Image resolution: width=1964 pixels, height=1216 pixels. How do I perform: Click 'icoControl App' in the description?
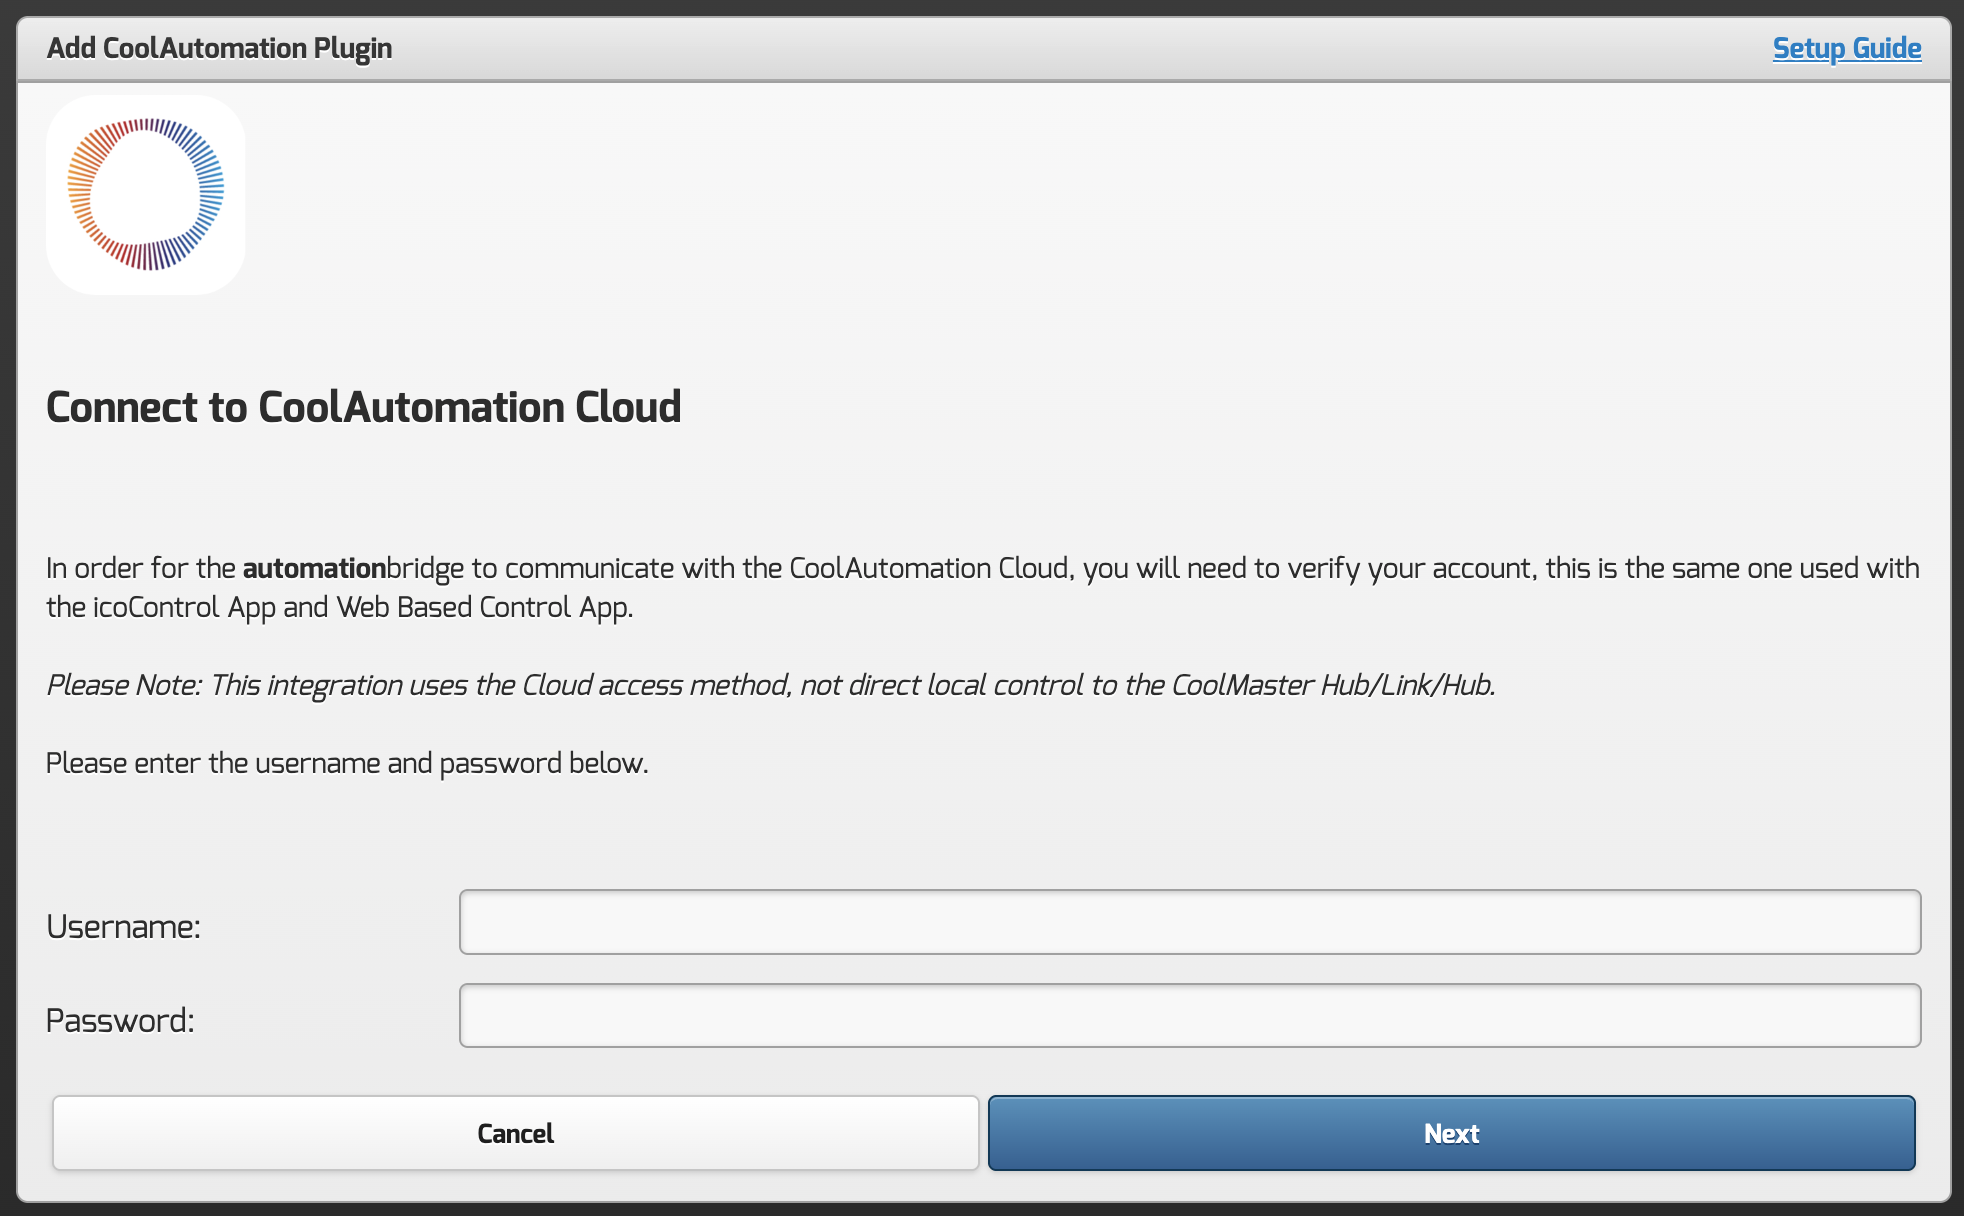click(x=184, y=607)
